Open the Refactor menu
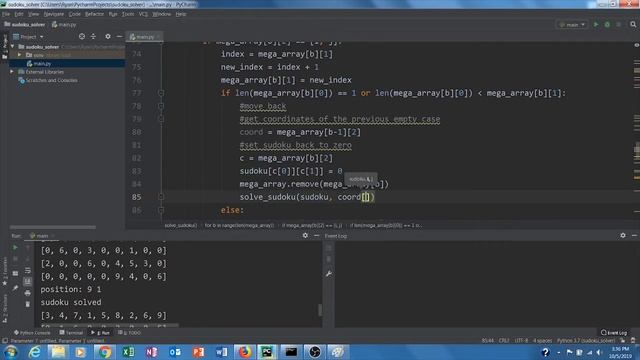Image resolution: width=640 pixels, height=360 pixels. pos(94,14)
